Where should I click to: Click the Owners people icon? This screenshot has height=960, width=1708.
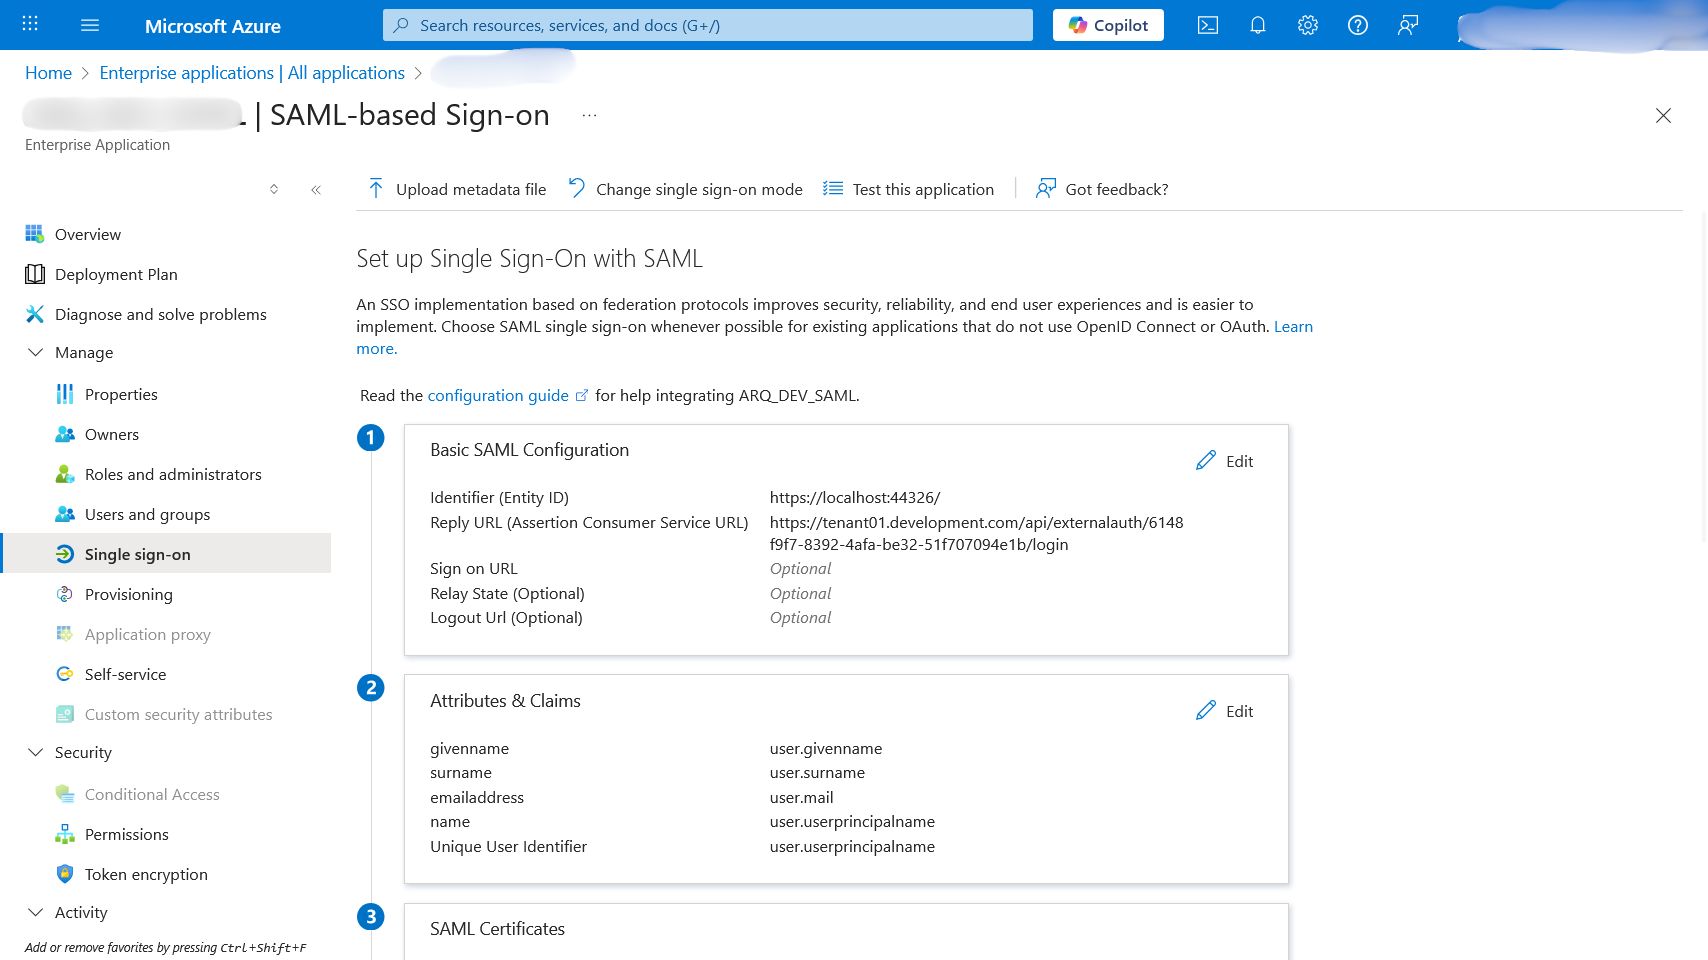point(65,434)
